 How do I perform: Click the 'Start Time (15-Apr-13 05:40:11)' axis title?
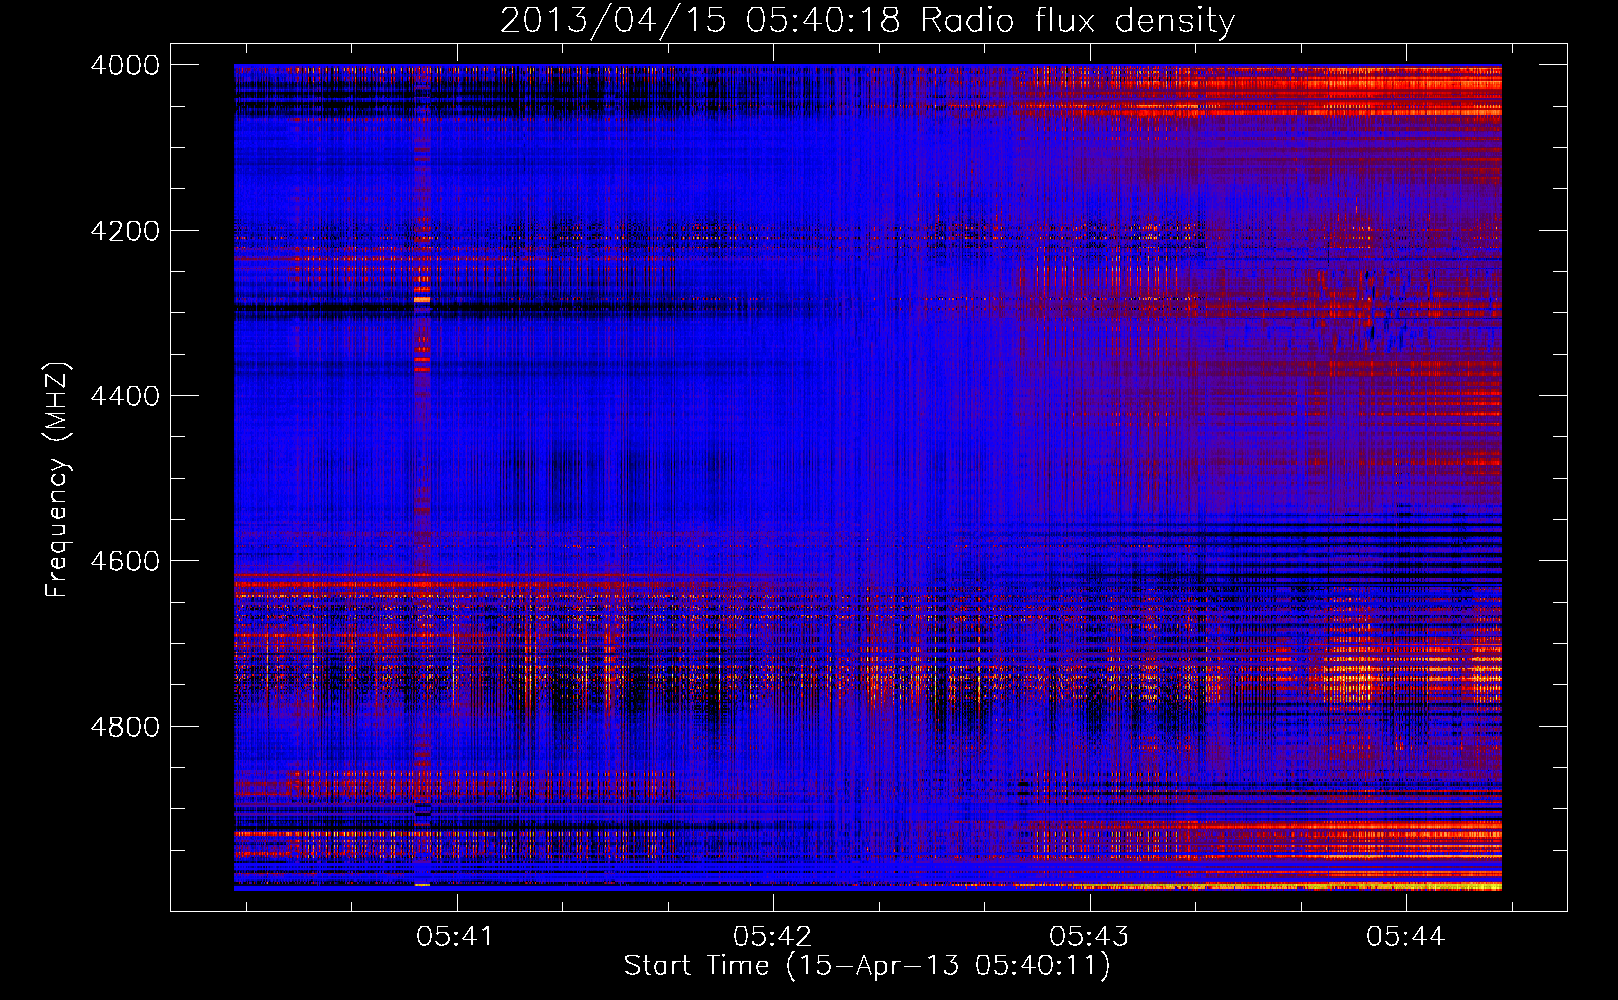tap(867, 966)
